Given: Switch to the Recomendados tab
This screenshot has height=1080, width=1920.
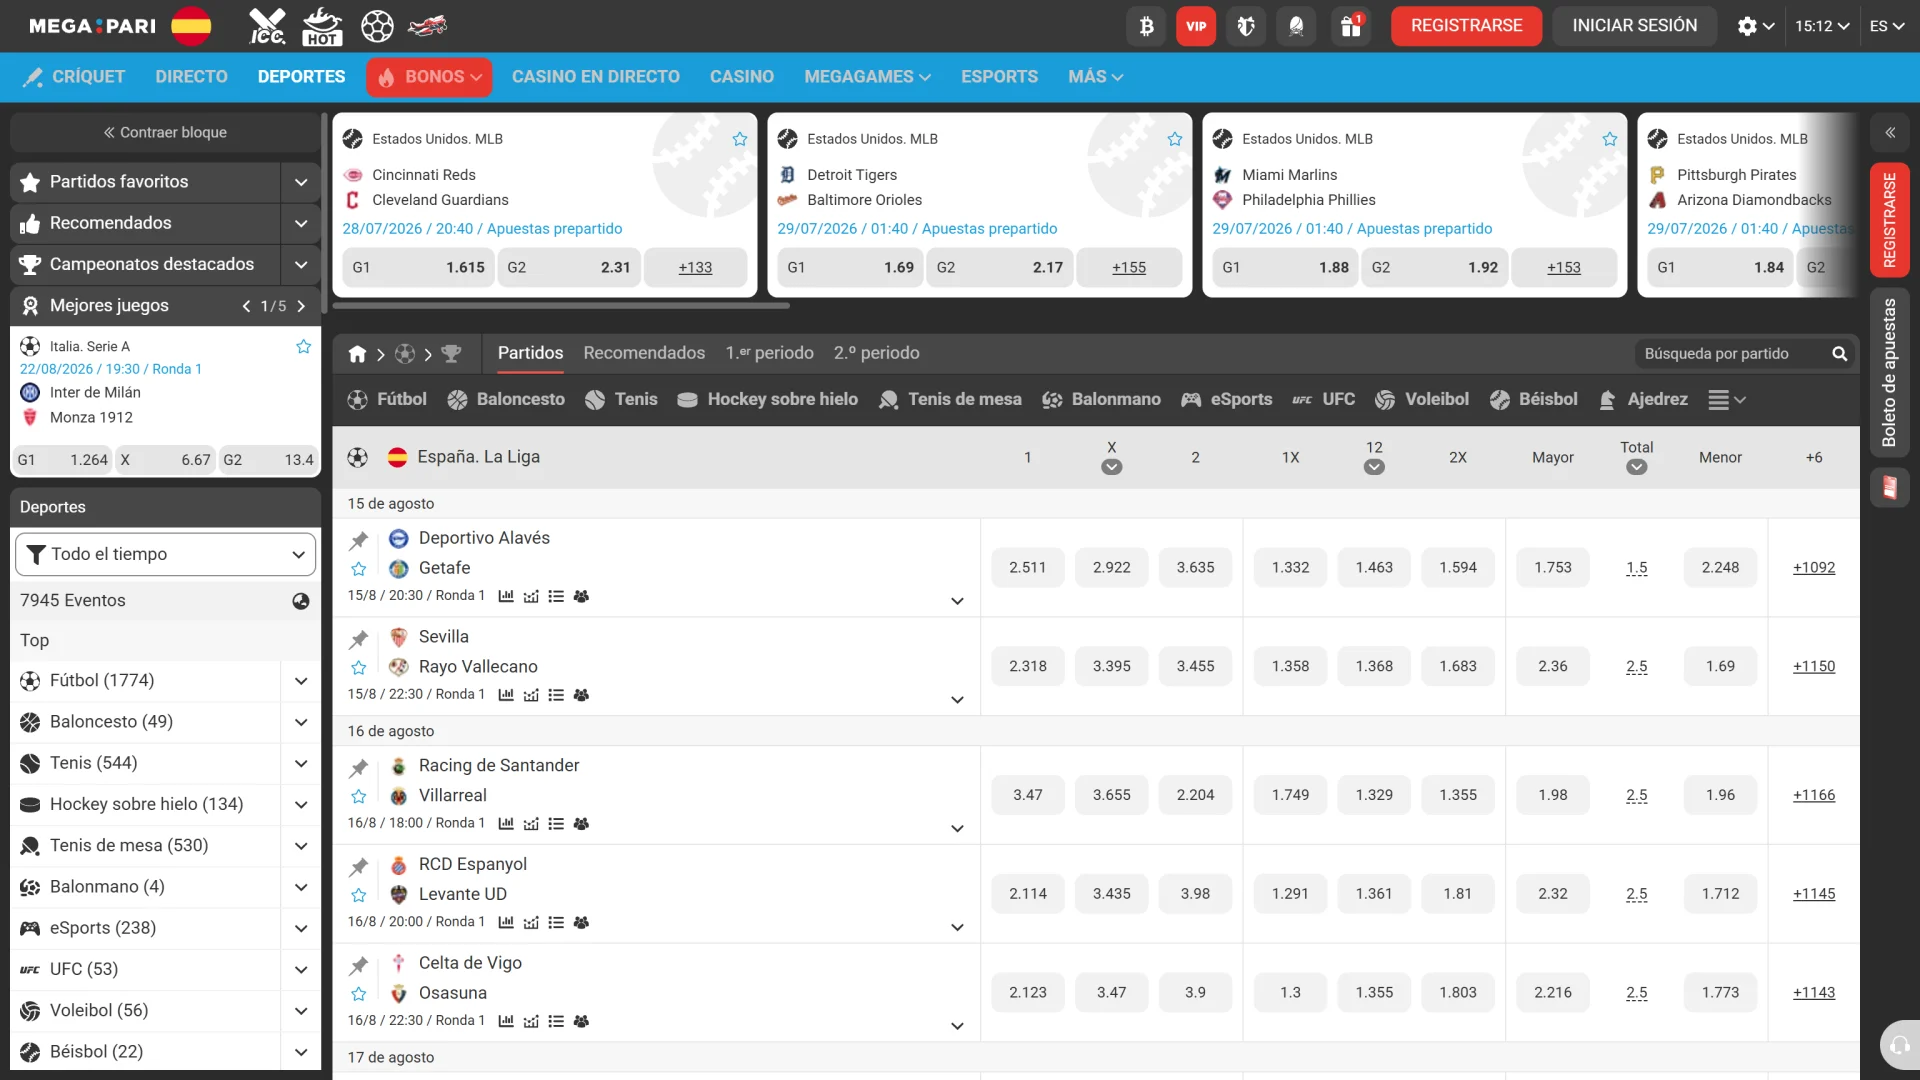Looking at the screenshot, I should [x=644, y=353].
